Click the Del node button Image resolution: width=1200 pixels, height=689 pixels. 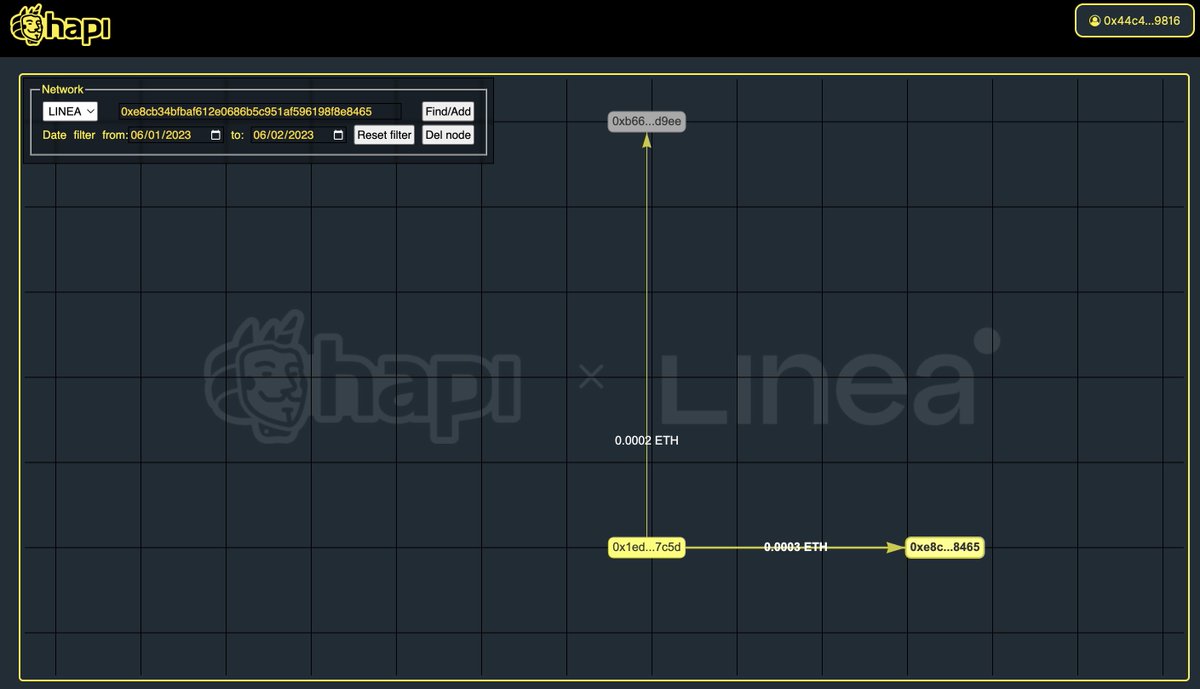(x=448, y=135)
